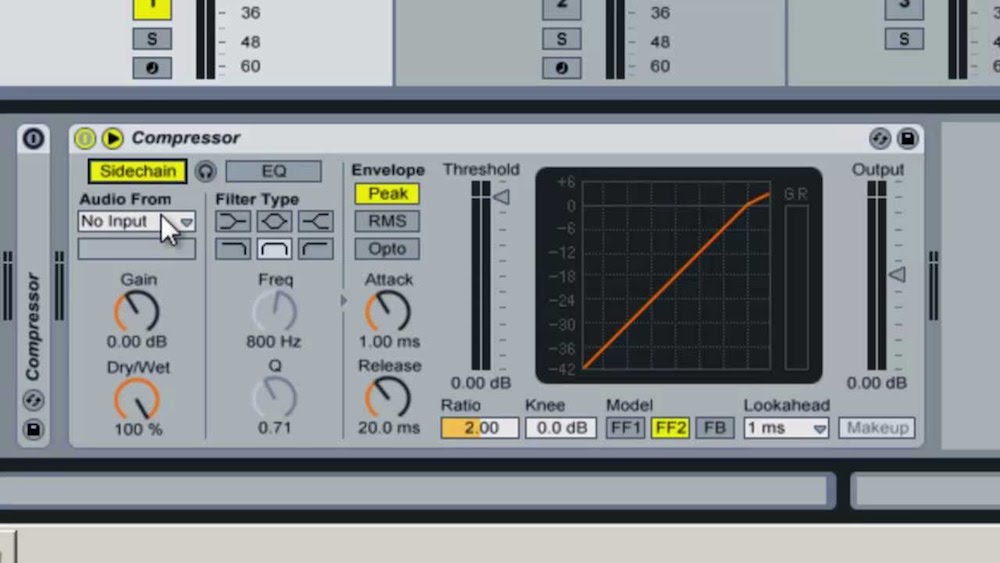Select the band-pass filter type icon
The width and height of the screenshot is (1000, 563).
(274, 249)
